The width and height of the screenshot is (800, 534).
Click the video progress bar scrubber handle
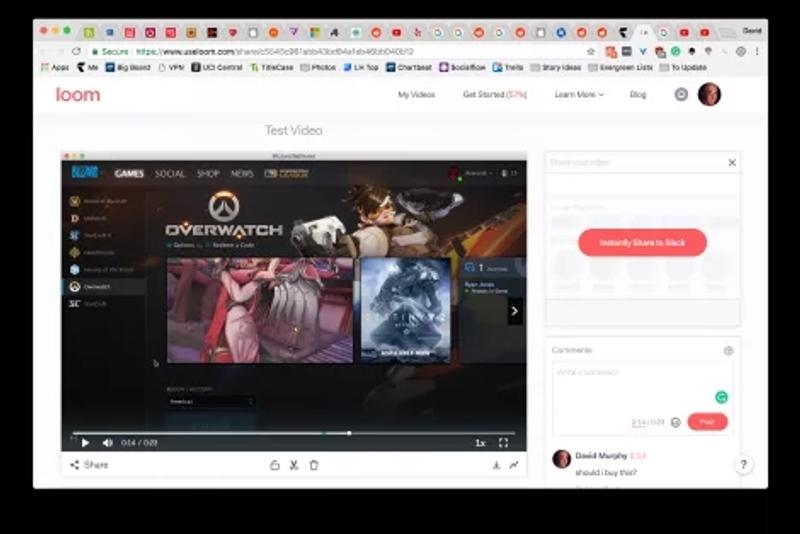tap(349, 433)
